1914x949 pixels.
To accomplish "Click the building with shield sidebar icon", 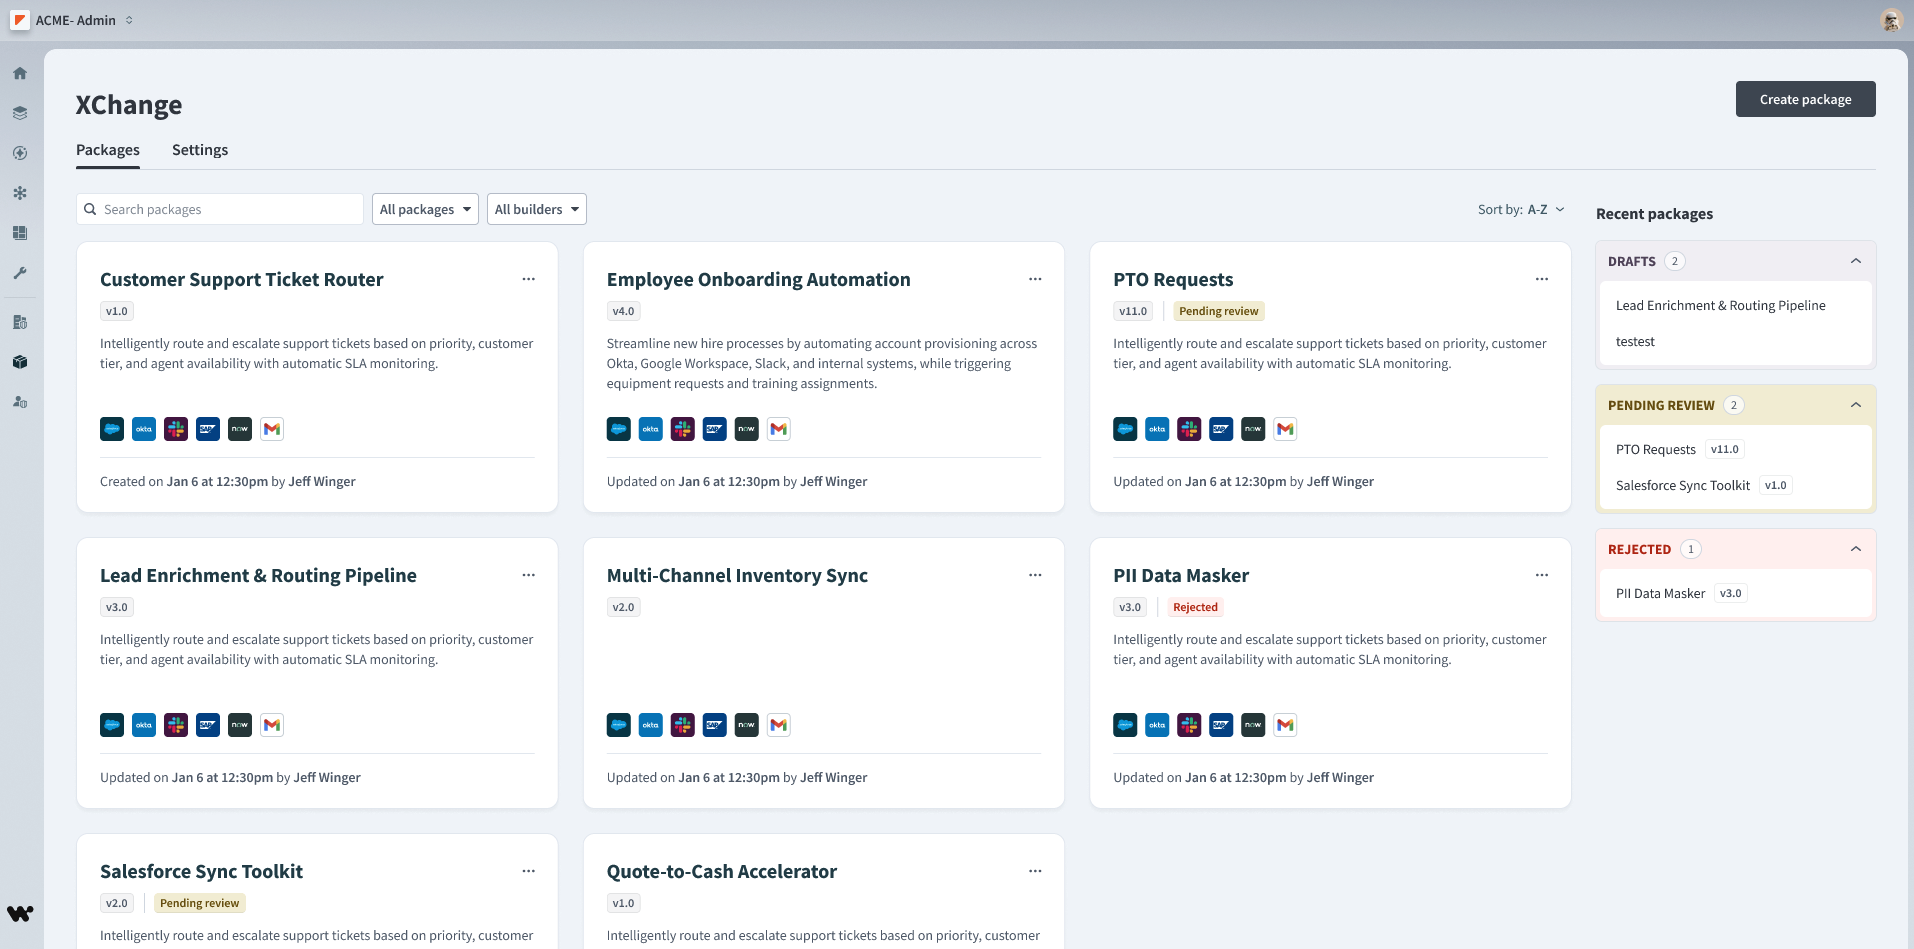I will [20, 322].
